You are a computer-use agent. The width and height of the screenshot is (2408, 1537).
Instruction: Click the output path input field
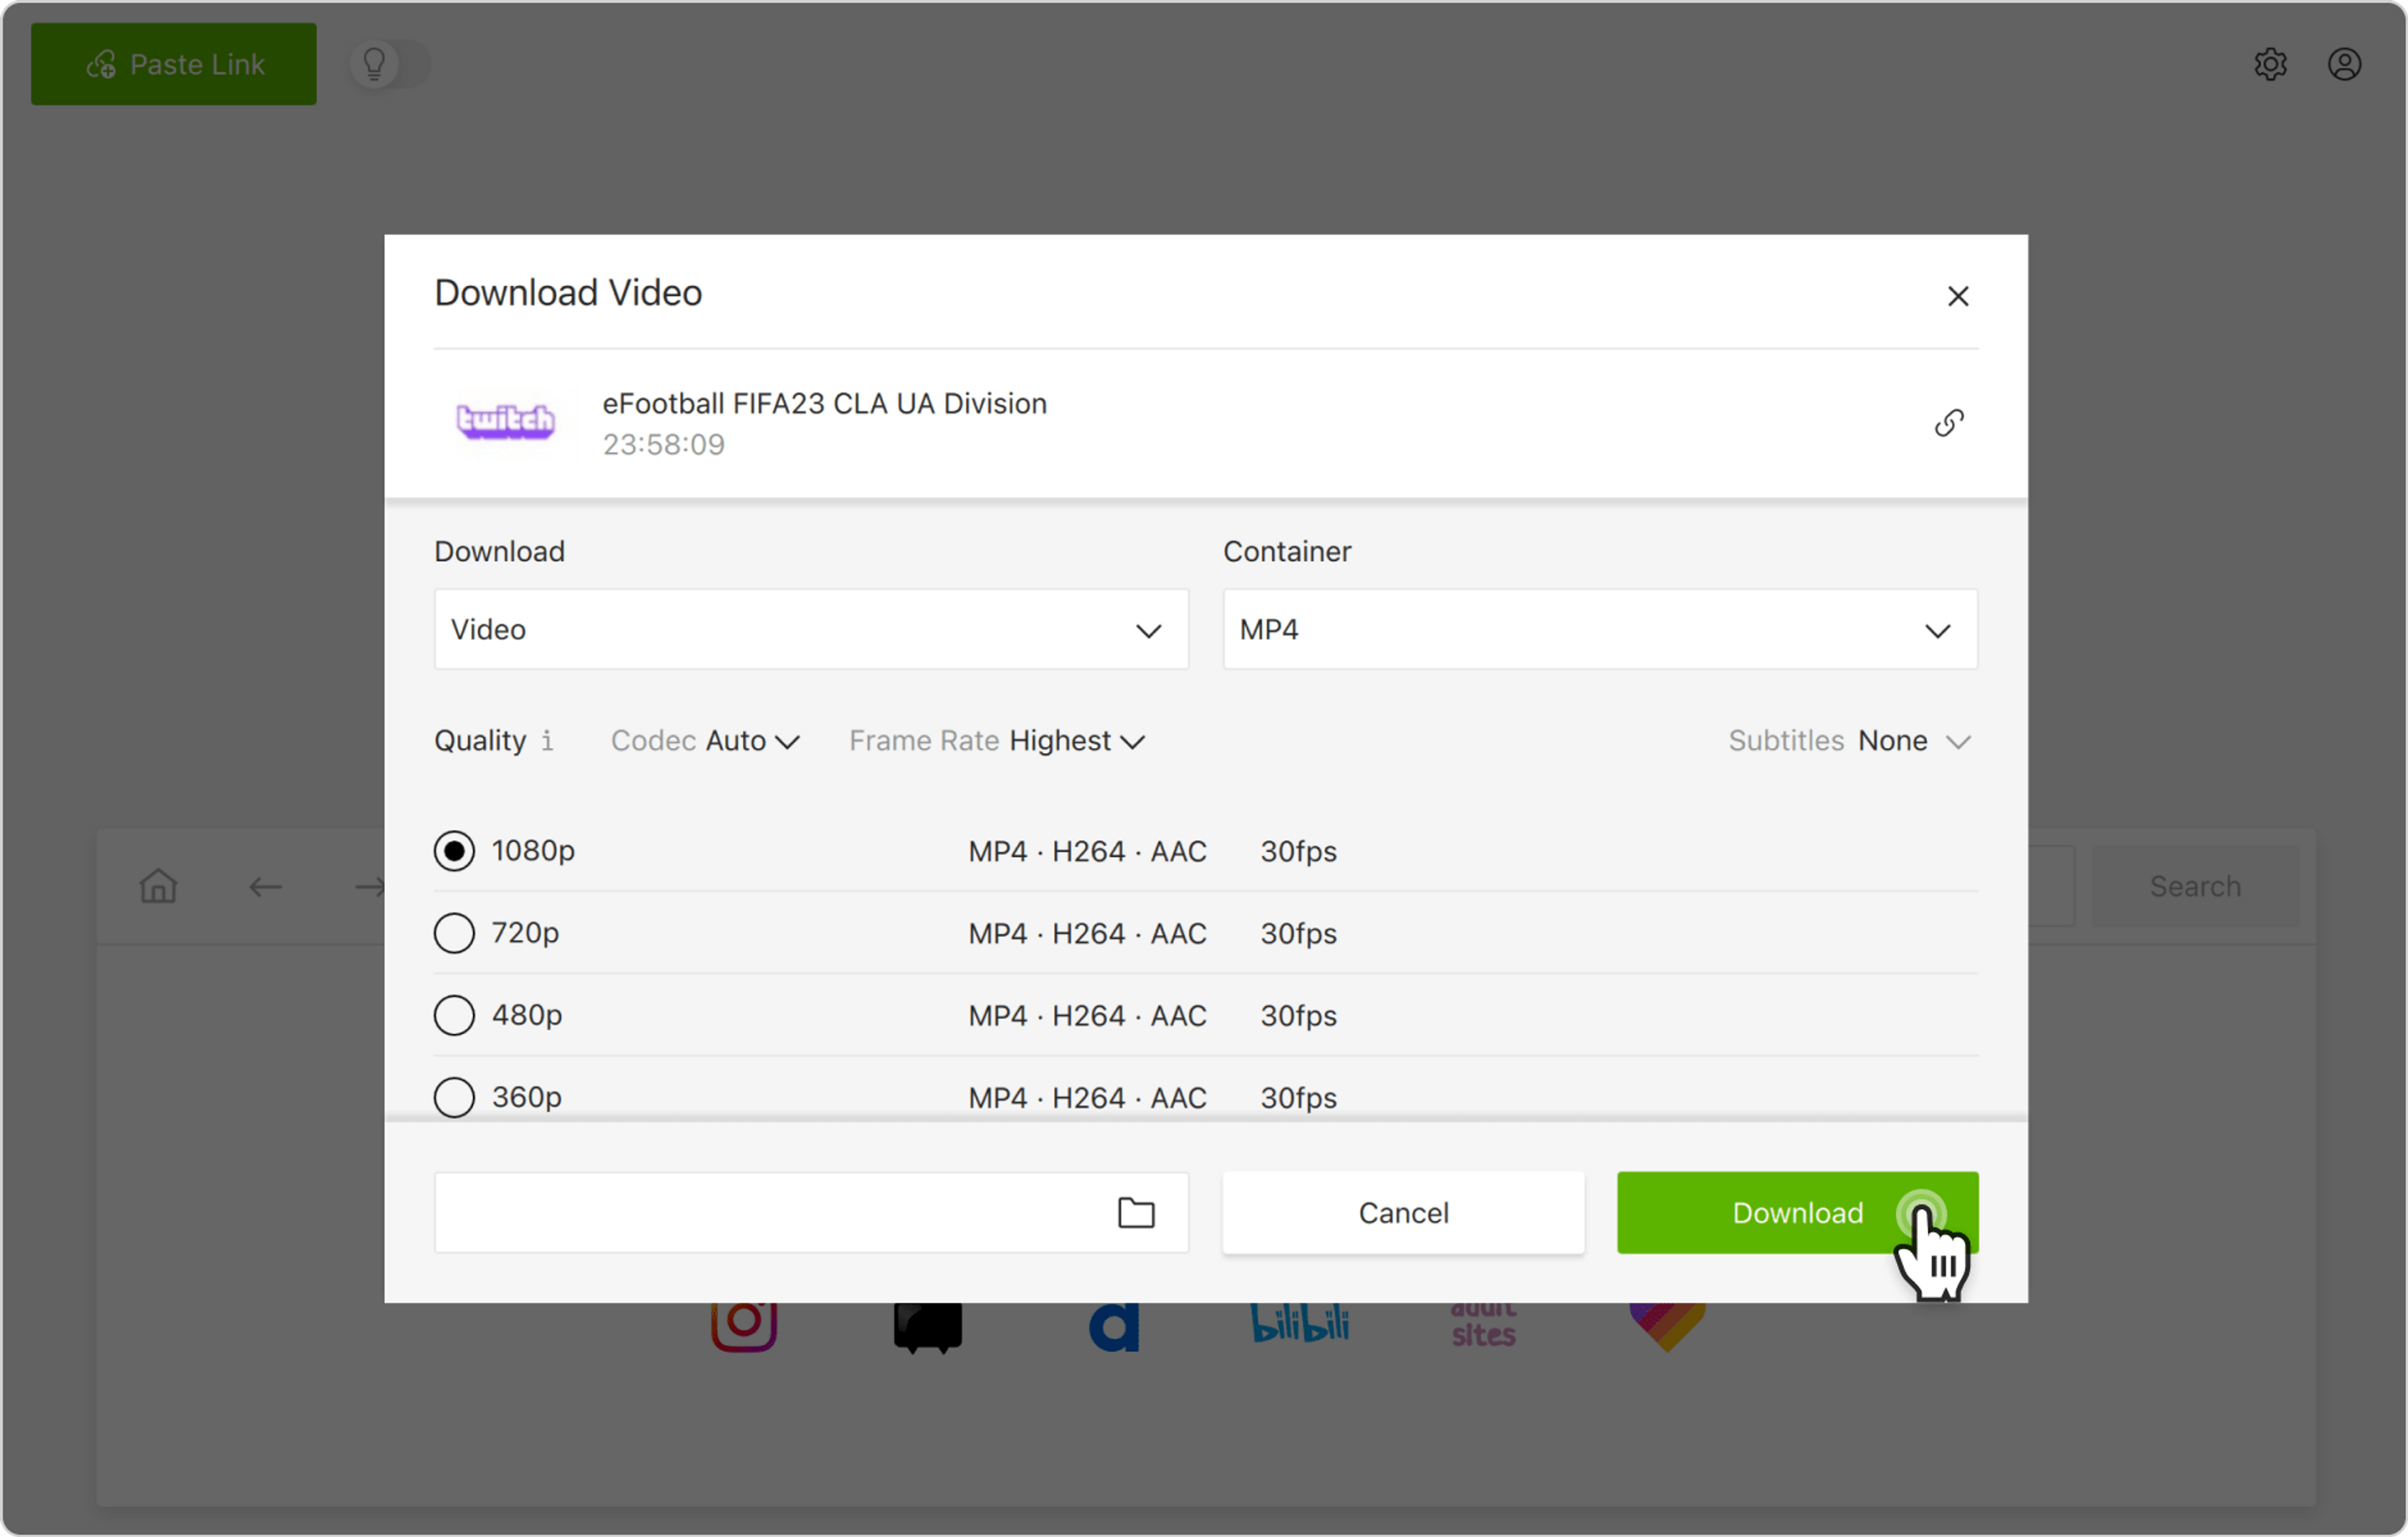click(770, 1213)
